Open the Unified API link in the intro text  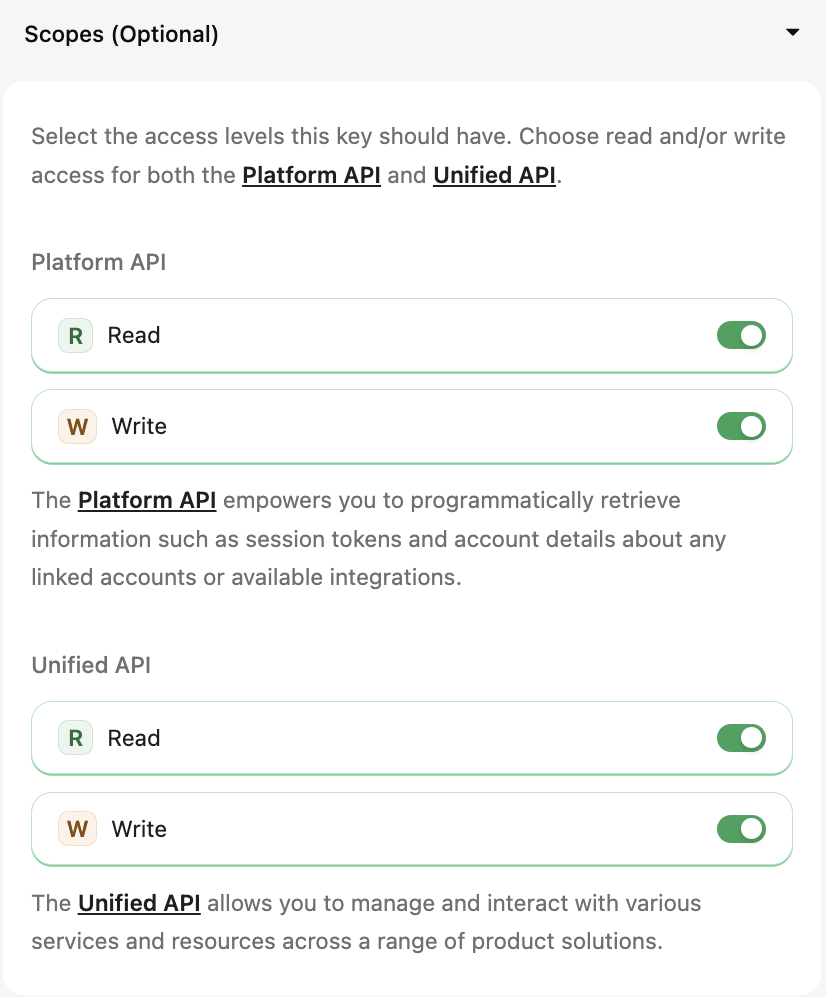[x=494, y=175]
